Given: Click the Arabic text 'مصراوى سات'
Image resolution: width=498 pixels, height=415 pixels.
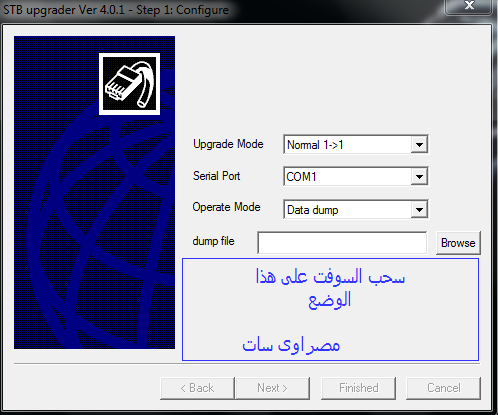Looking at the screenshot, I should tap(291, 345).
